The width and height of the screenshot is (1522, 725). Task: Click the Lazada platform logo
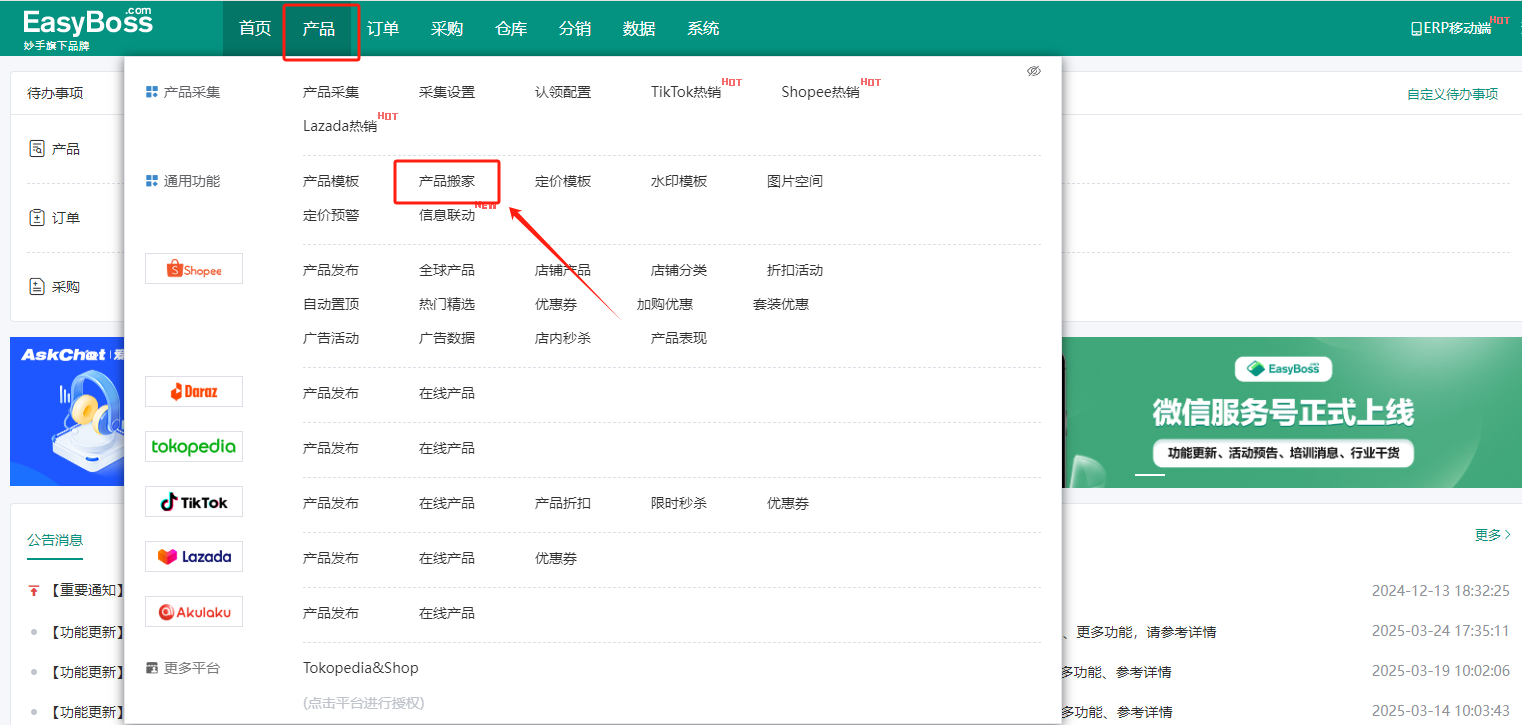pos(194,557)
